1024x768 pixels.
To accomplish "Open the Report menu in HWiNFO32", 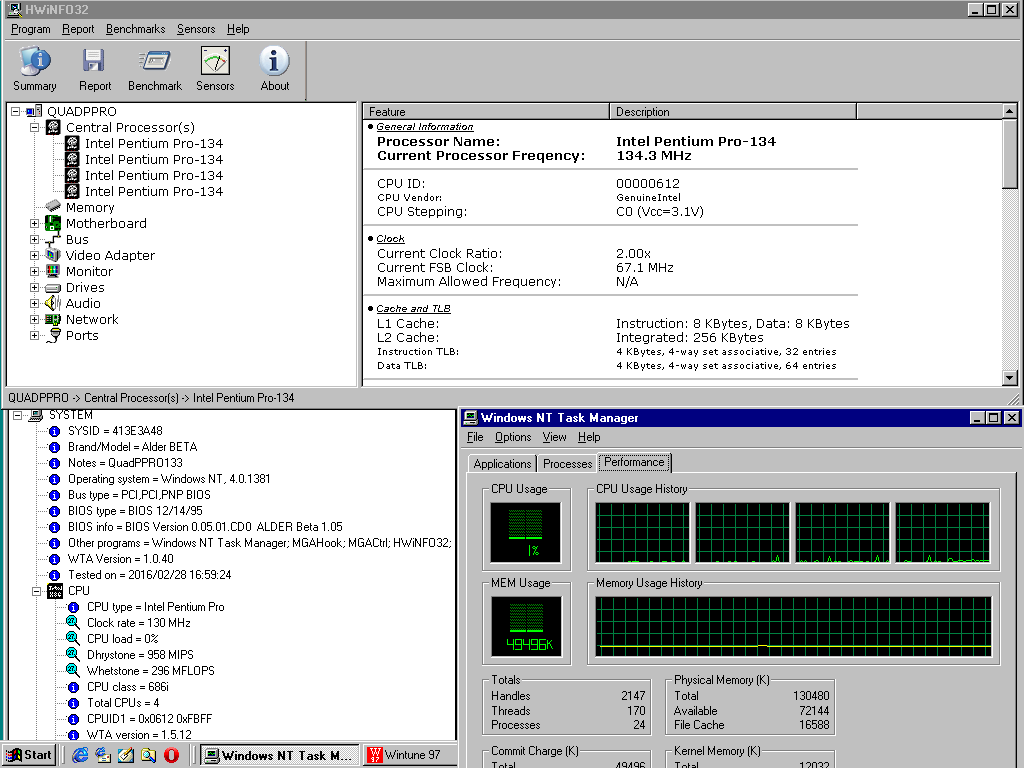I will pyautogui.click(x=78, y=29).
